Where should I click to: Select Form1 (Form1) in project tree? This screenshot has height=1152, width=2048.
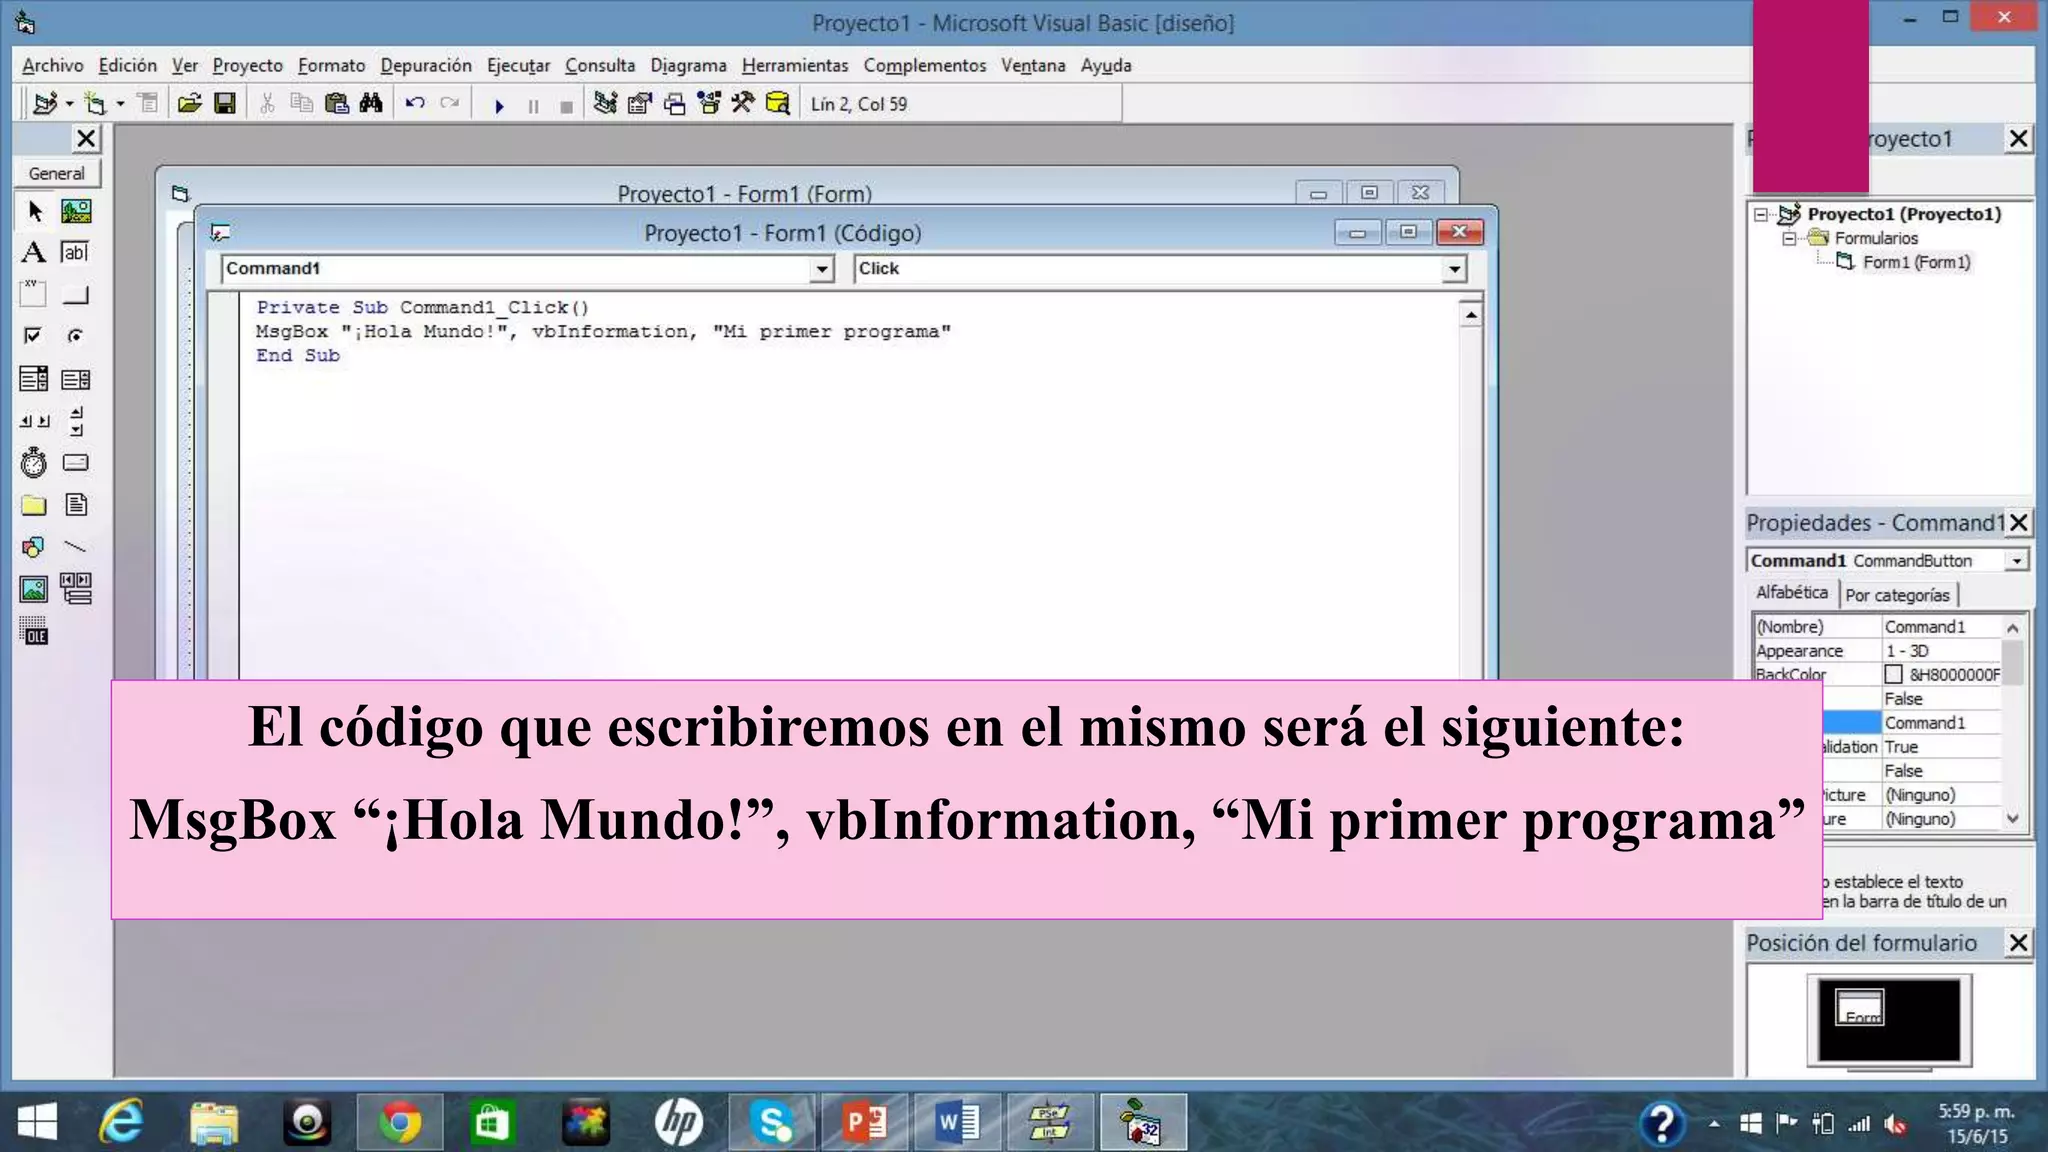click(1916, 263)
